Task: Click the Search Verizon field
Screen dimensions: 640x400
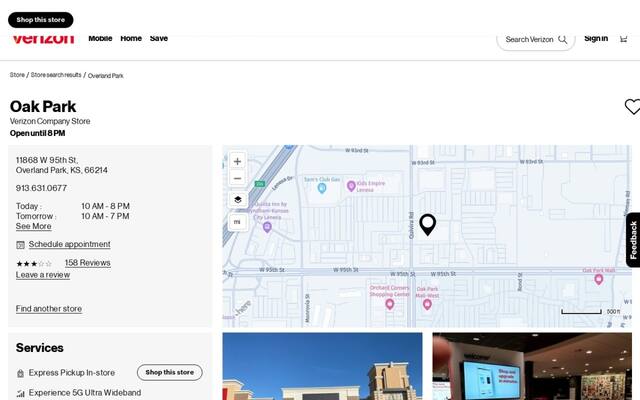Action: tap(536, 40)
